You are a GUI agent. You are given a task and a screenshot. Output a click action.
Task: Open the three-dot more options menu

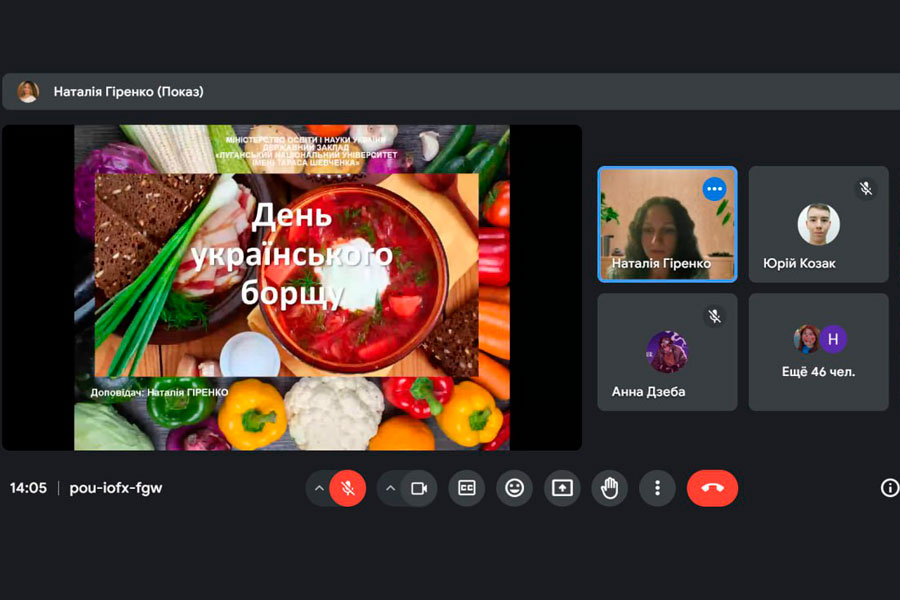click(x=657, y=488)
